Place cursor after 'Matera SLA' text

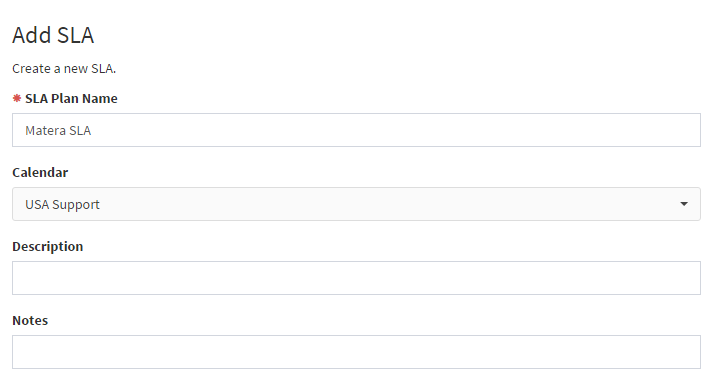(93, 130)
